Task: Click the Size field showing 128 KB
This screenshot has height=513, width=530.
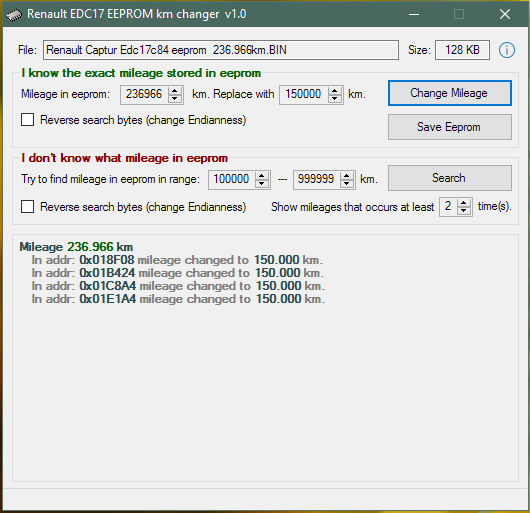Action: (x=462, y=50)
